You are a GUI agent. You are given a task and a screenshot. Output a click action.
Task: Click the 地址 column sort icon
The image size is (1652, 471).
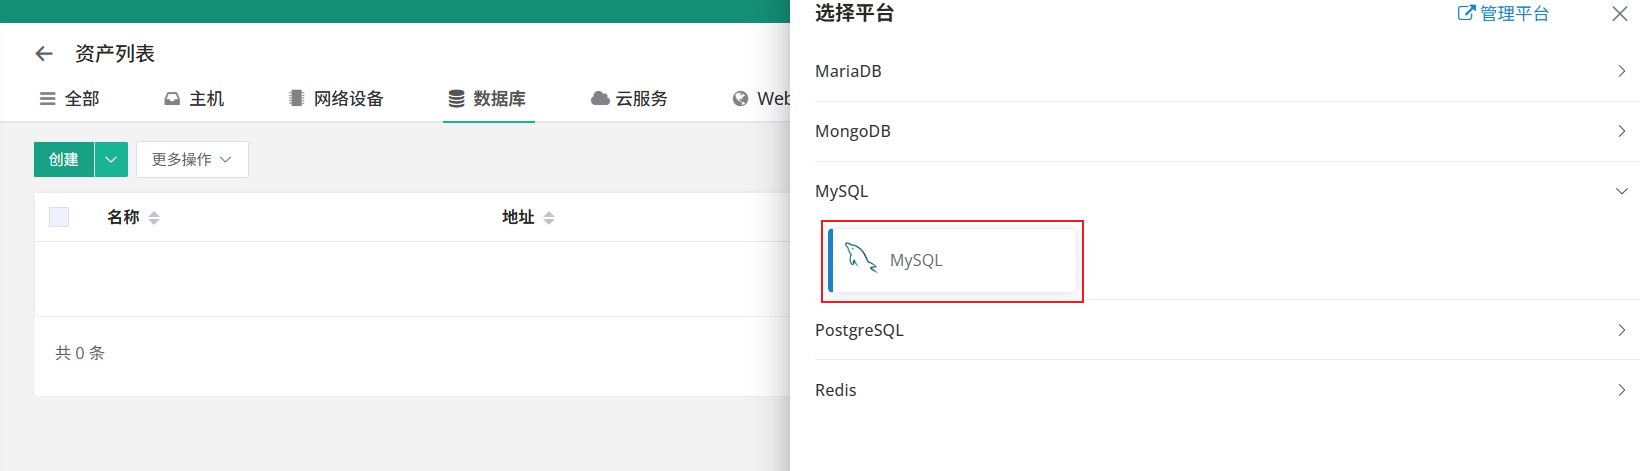(x=549, y=218)
